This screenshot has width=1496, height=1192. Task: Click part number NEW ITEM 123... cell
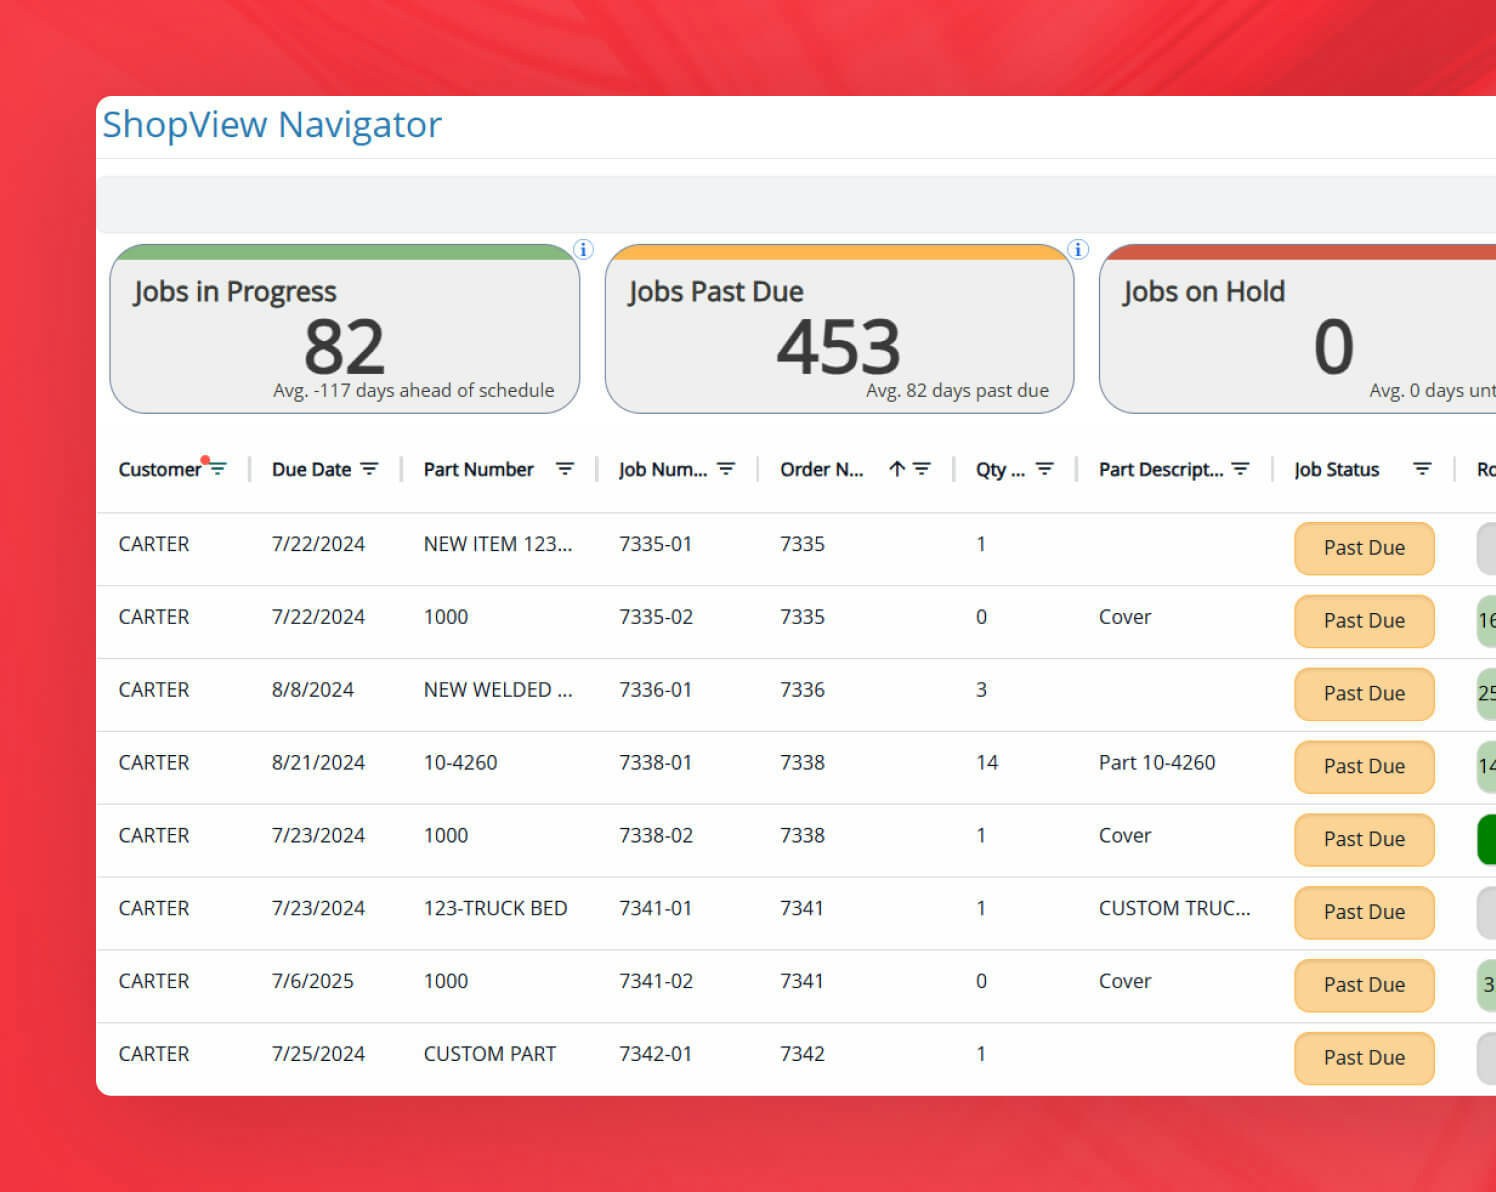(497, 544)
